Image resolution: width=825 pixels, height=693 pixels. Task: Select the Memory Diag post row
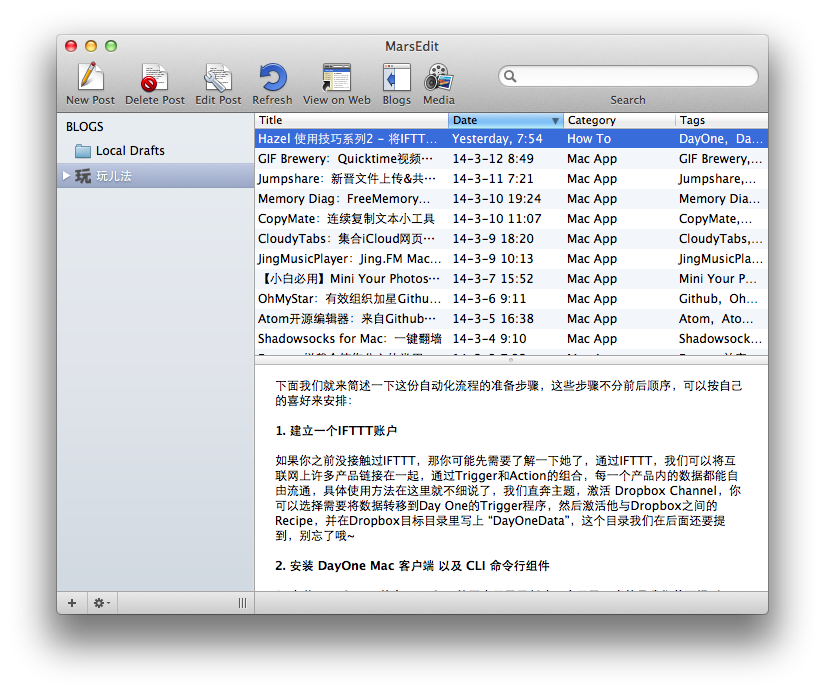tap(511, 199)
